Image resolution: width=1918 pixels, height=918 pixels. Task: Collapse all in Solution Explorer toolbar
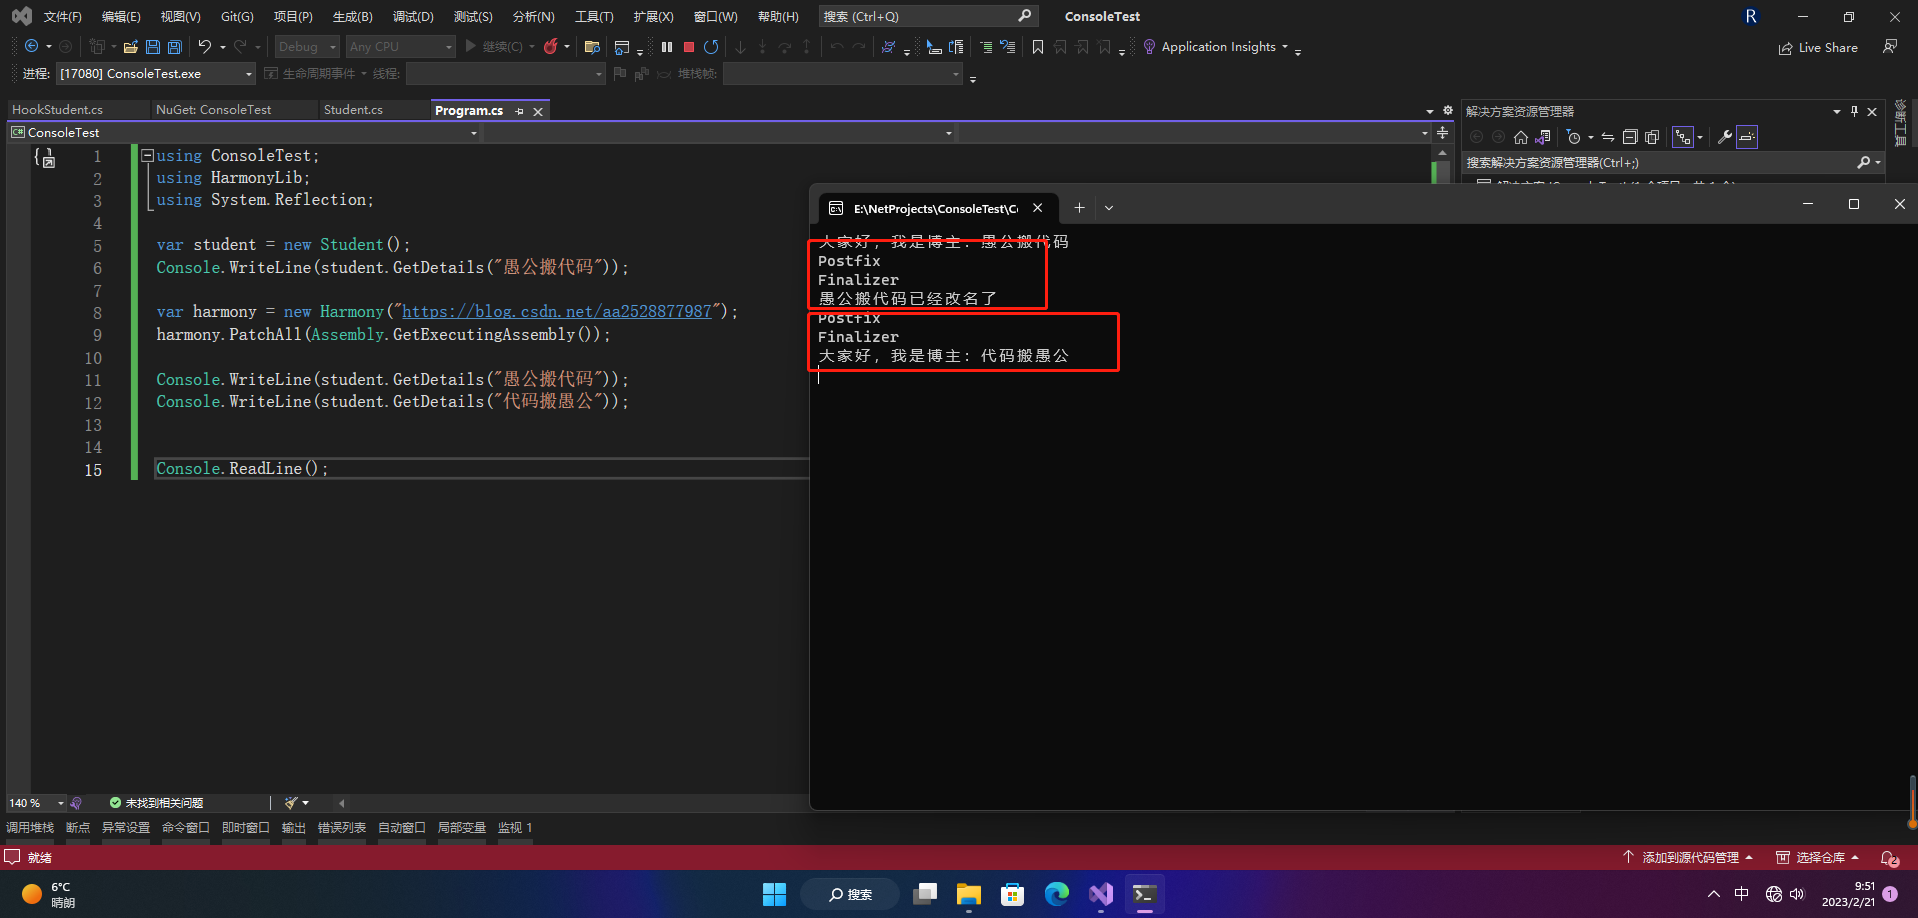click(1630, 137)
